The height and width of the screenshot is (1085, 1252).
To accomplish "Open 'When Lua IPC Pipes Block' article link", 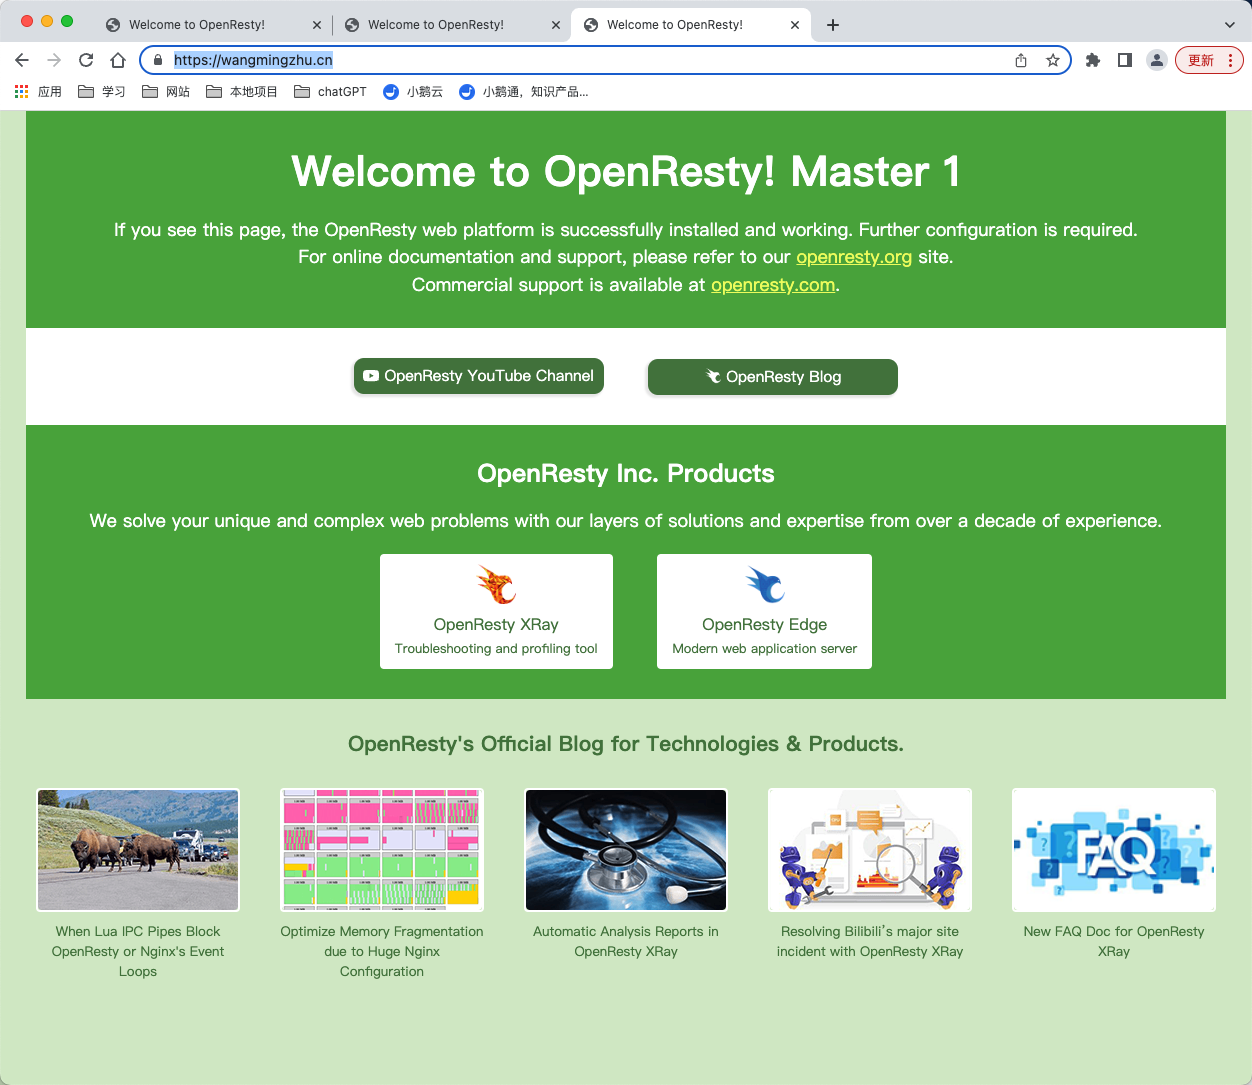I will click(x=138, y=951).
